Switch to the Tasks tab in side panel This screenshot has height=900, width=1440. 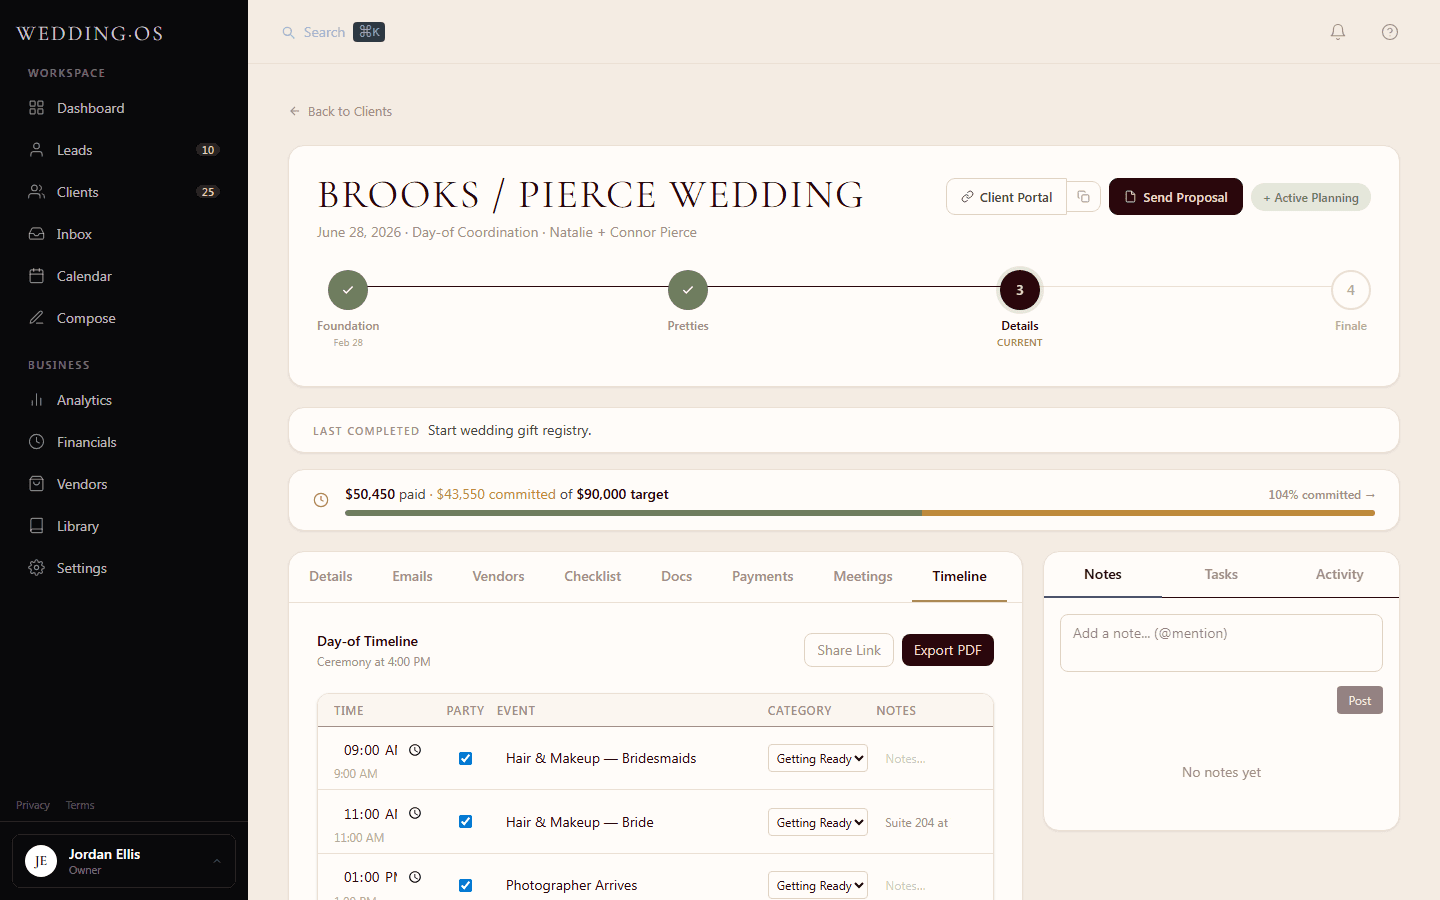tap(1221, 574)
